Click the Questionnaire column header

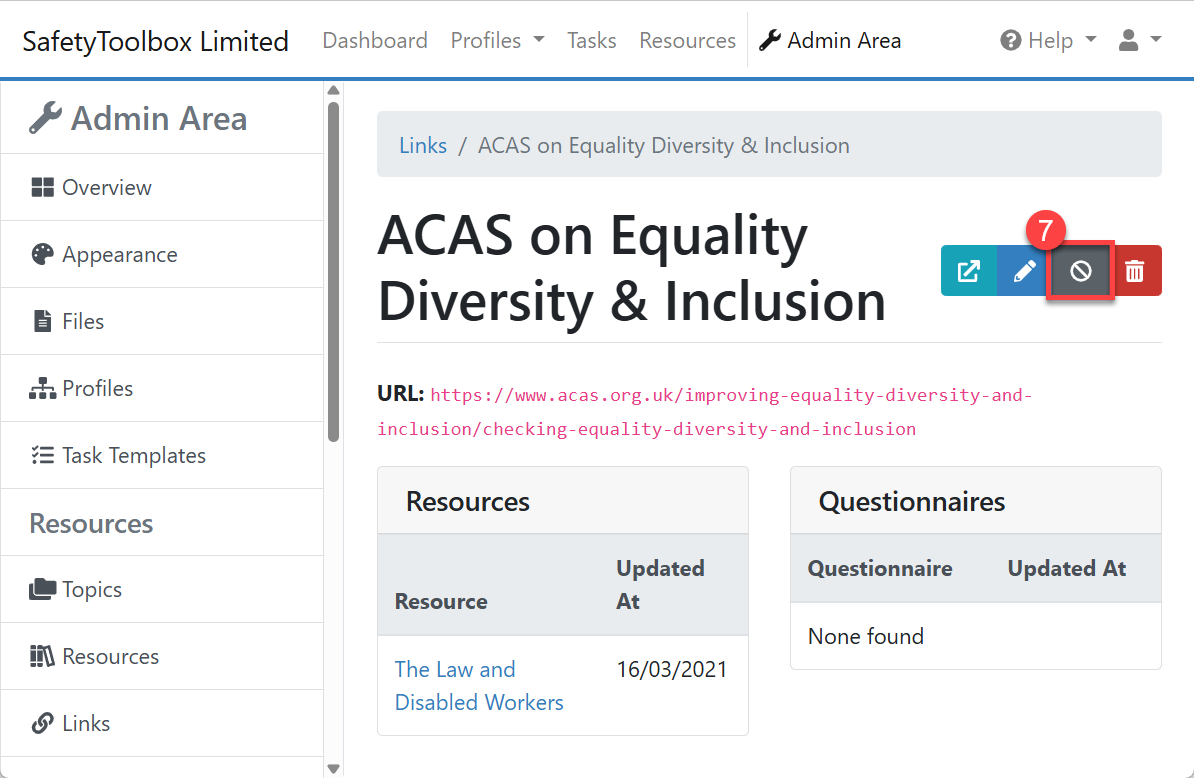click(x=880, y=568)
